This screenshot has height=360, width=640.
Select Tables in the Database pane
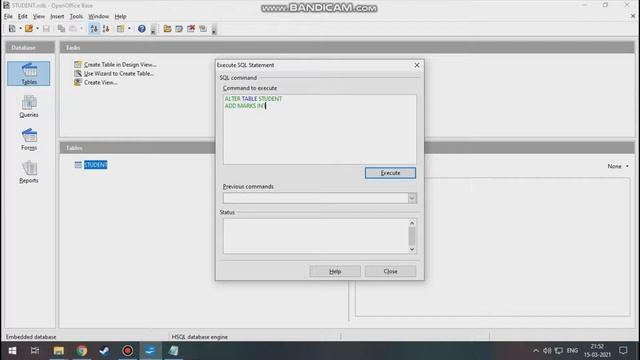click(x=29, y=73)
